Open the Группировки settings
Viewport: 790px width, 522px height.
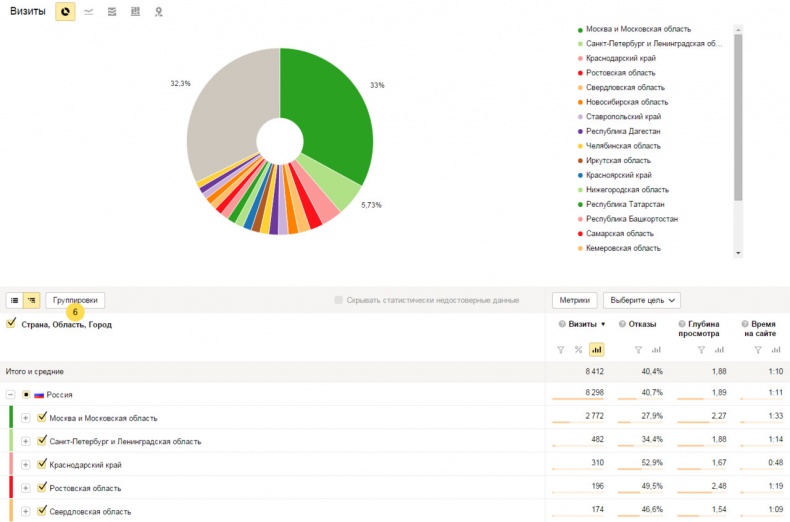pos(75,300)
